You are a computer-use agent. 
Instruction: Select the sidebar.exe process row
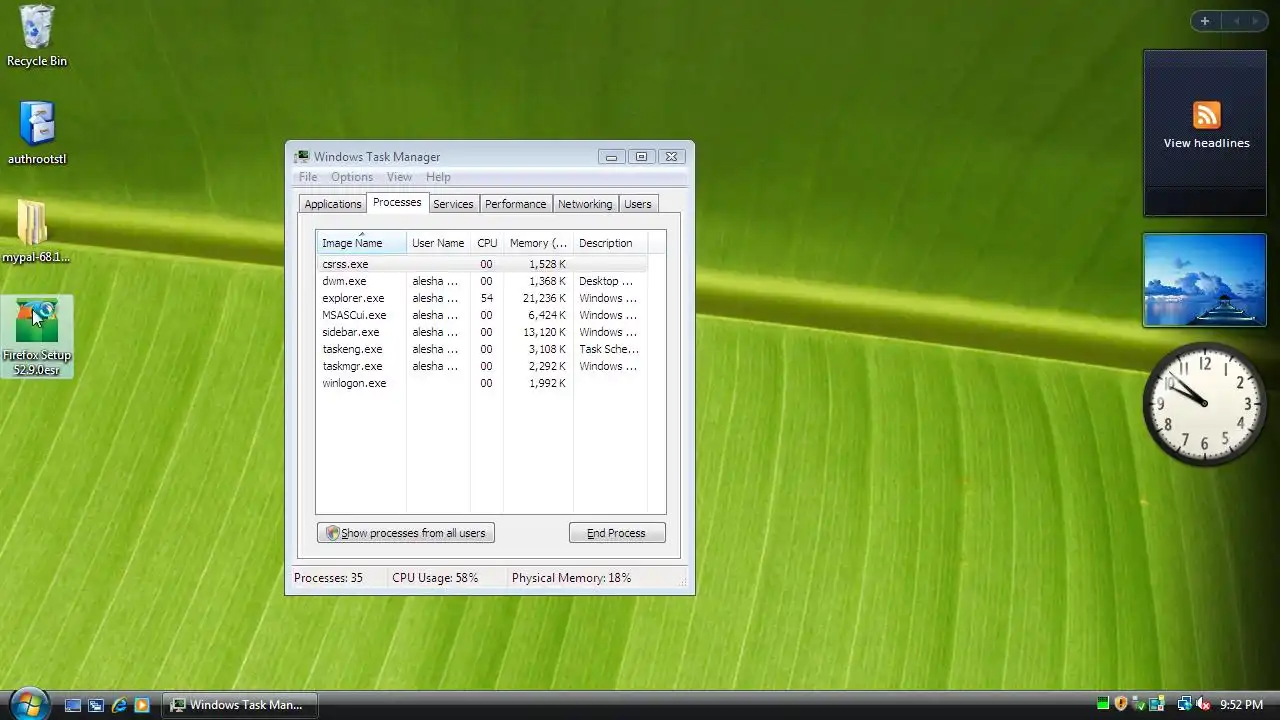482,332
